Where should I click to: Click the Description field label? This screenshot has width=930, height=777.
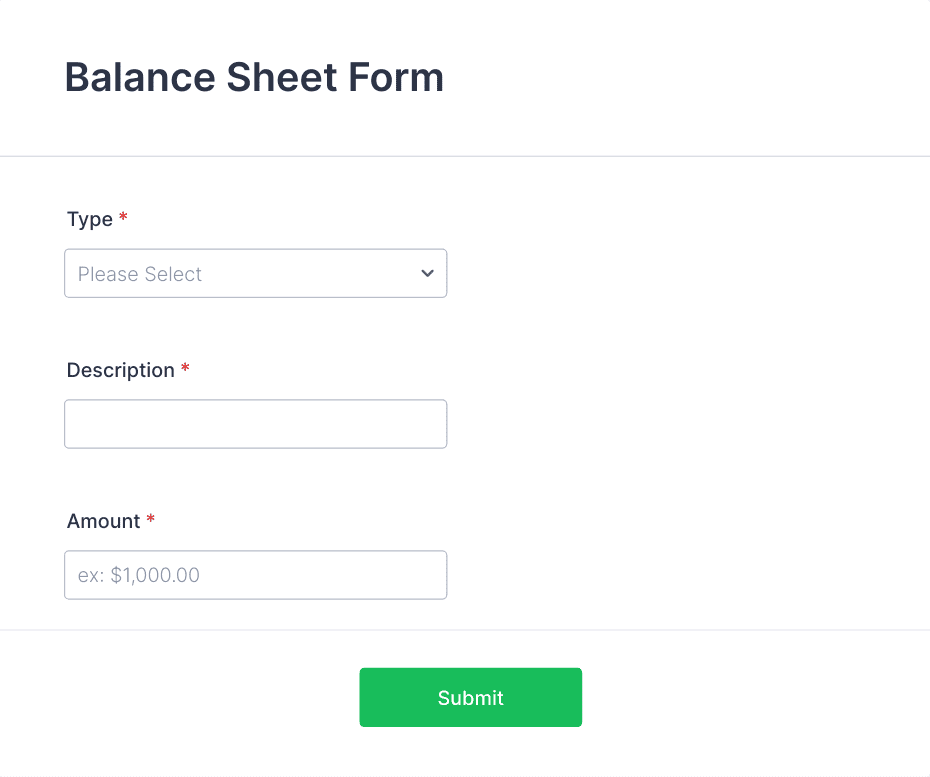pos(121,370)
